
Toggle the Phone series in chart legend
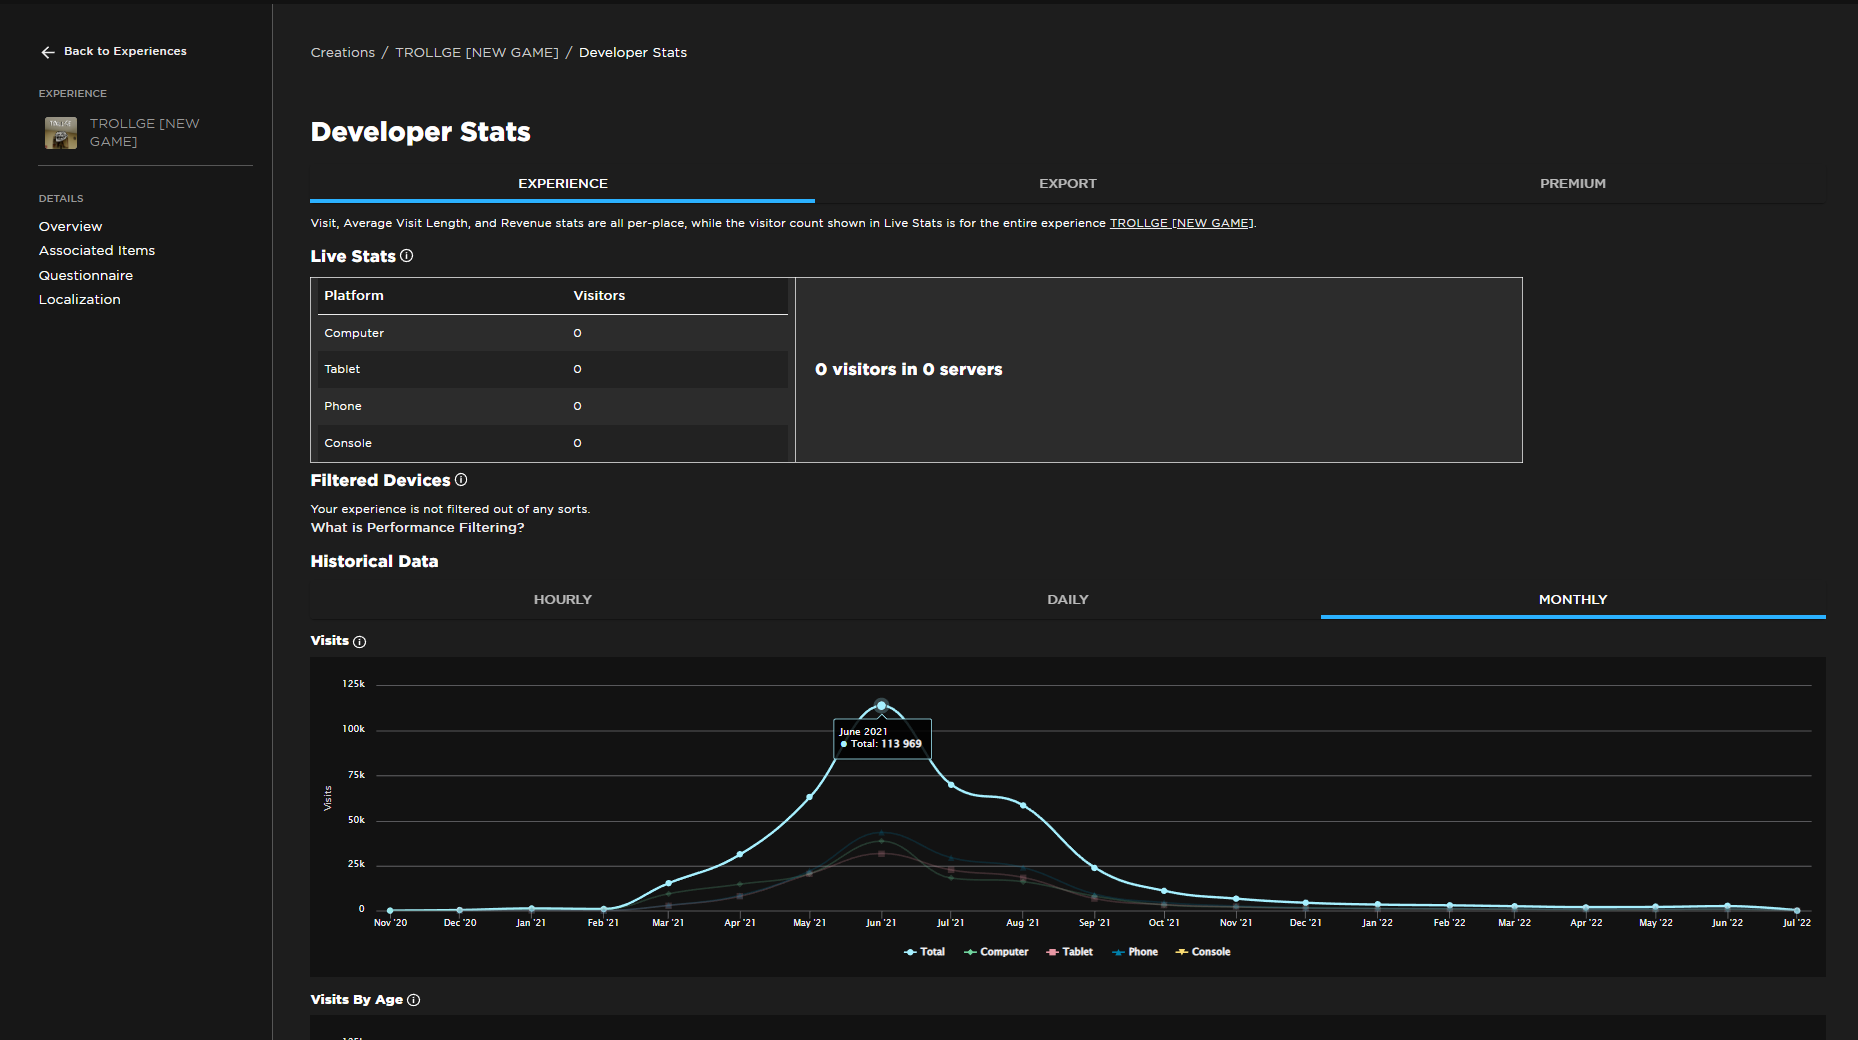click(1135, 952)
